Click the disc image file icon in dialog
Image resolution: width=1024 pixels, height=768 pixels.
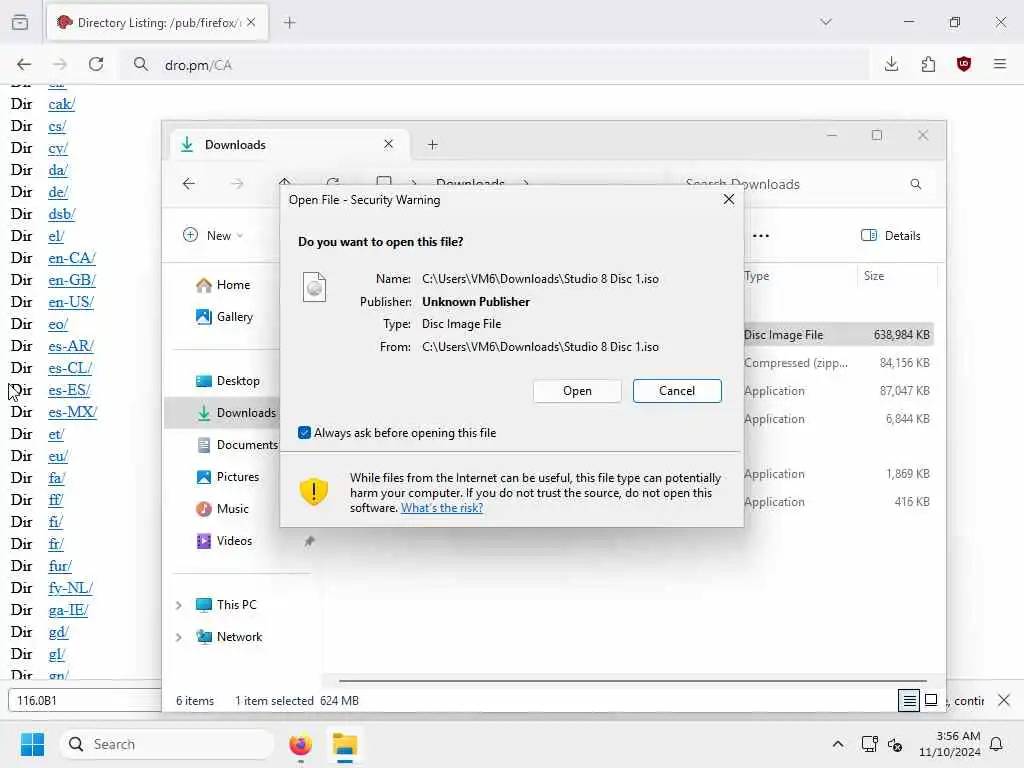click(x=314, y=287)
